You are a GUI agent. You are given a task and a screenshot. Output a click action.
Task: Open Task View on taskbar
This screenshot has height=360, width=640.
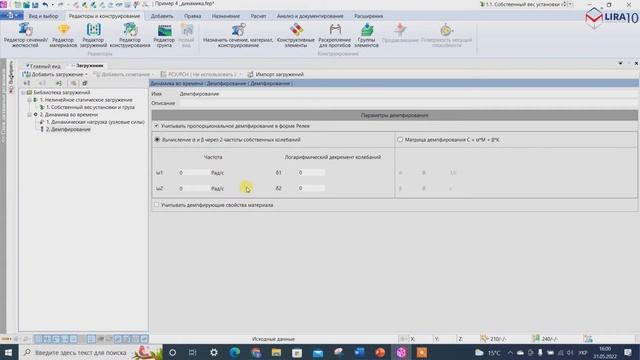tap(193, 352)
